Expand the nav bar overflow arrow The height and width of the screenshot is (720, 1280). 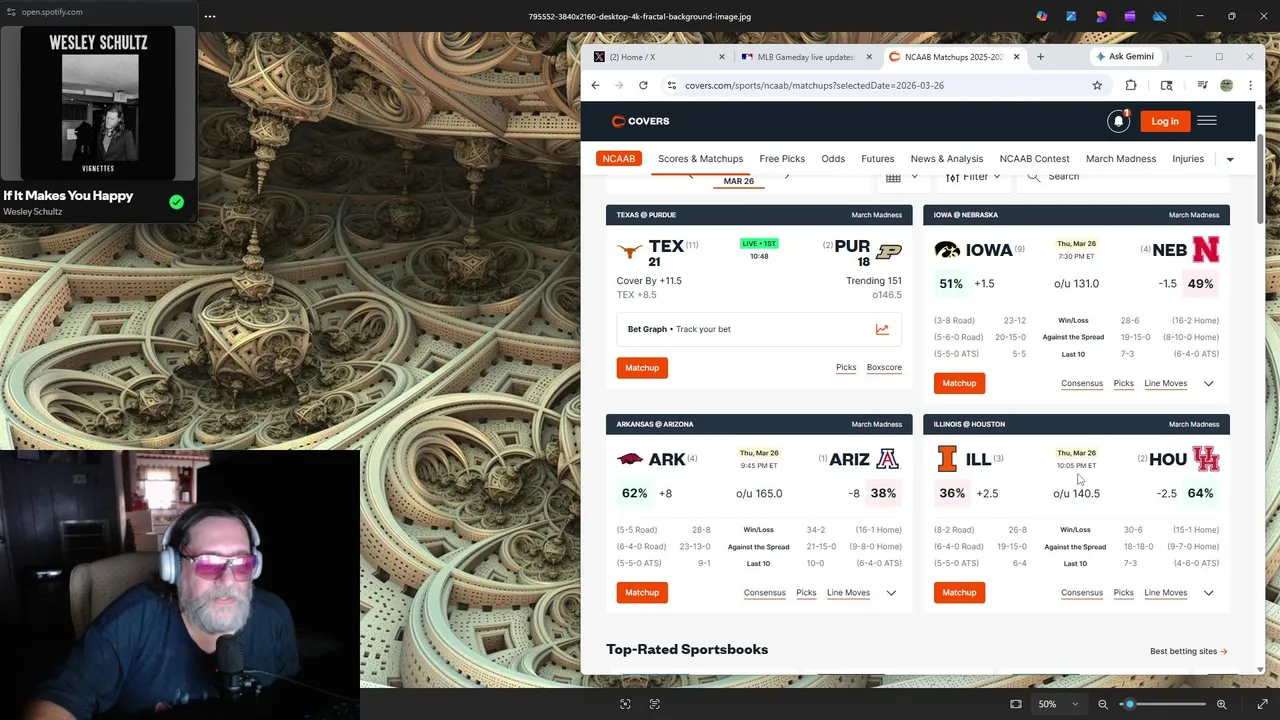(1230, 159)
